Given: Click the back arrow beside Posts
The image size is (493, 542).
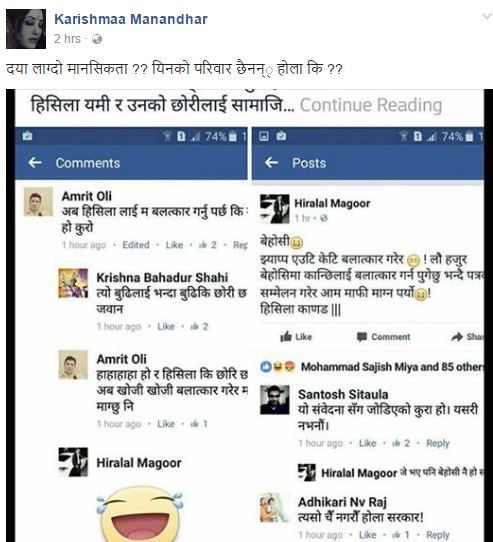Looking at the screenshot, I should (x=271, y=162).
